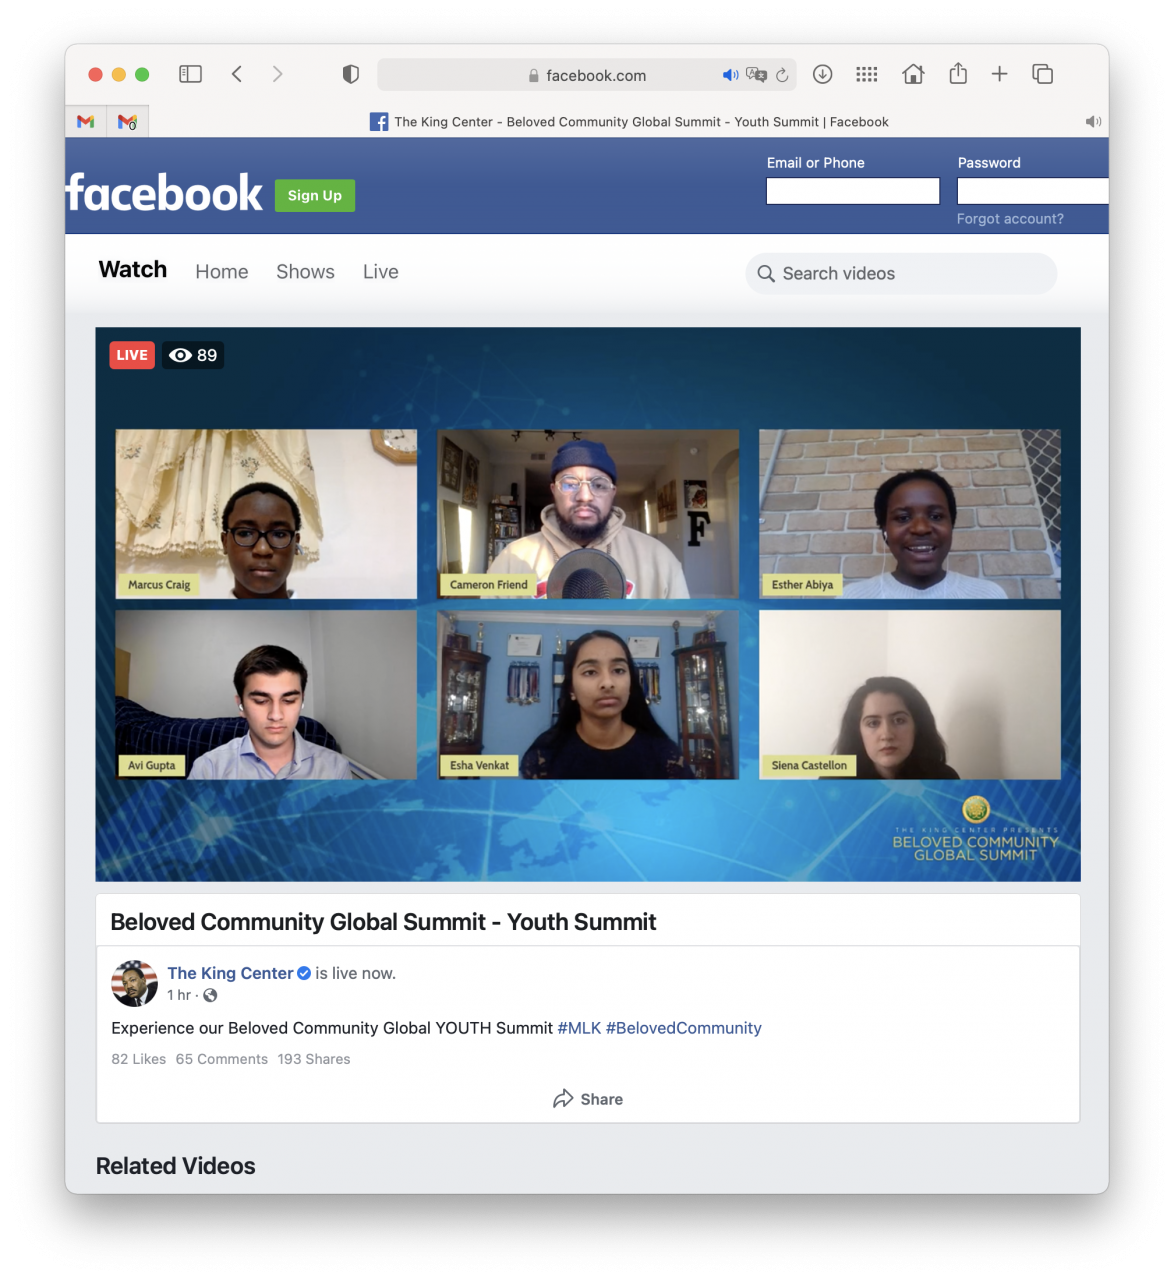Viewport: 1174px width, 1280px height.
Task: Click Avi Gupta's video tile
Action: [x=266, y=695]
